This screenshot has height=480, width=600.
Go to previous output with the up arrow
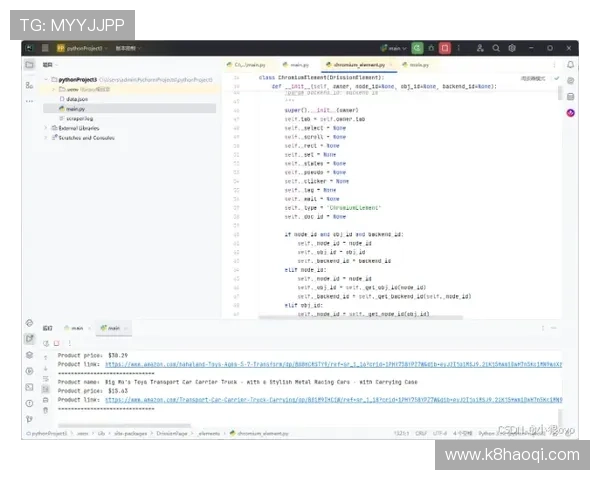point(46,357)
